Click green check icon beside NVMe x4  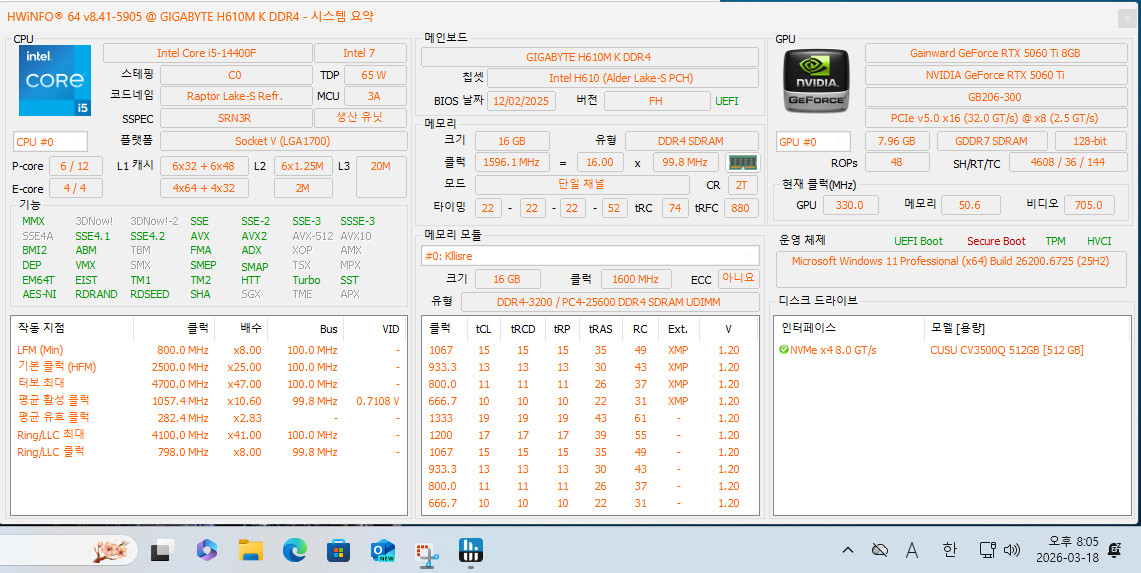[x=784, y=350]
